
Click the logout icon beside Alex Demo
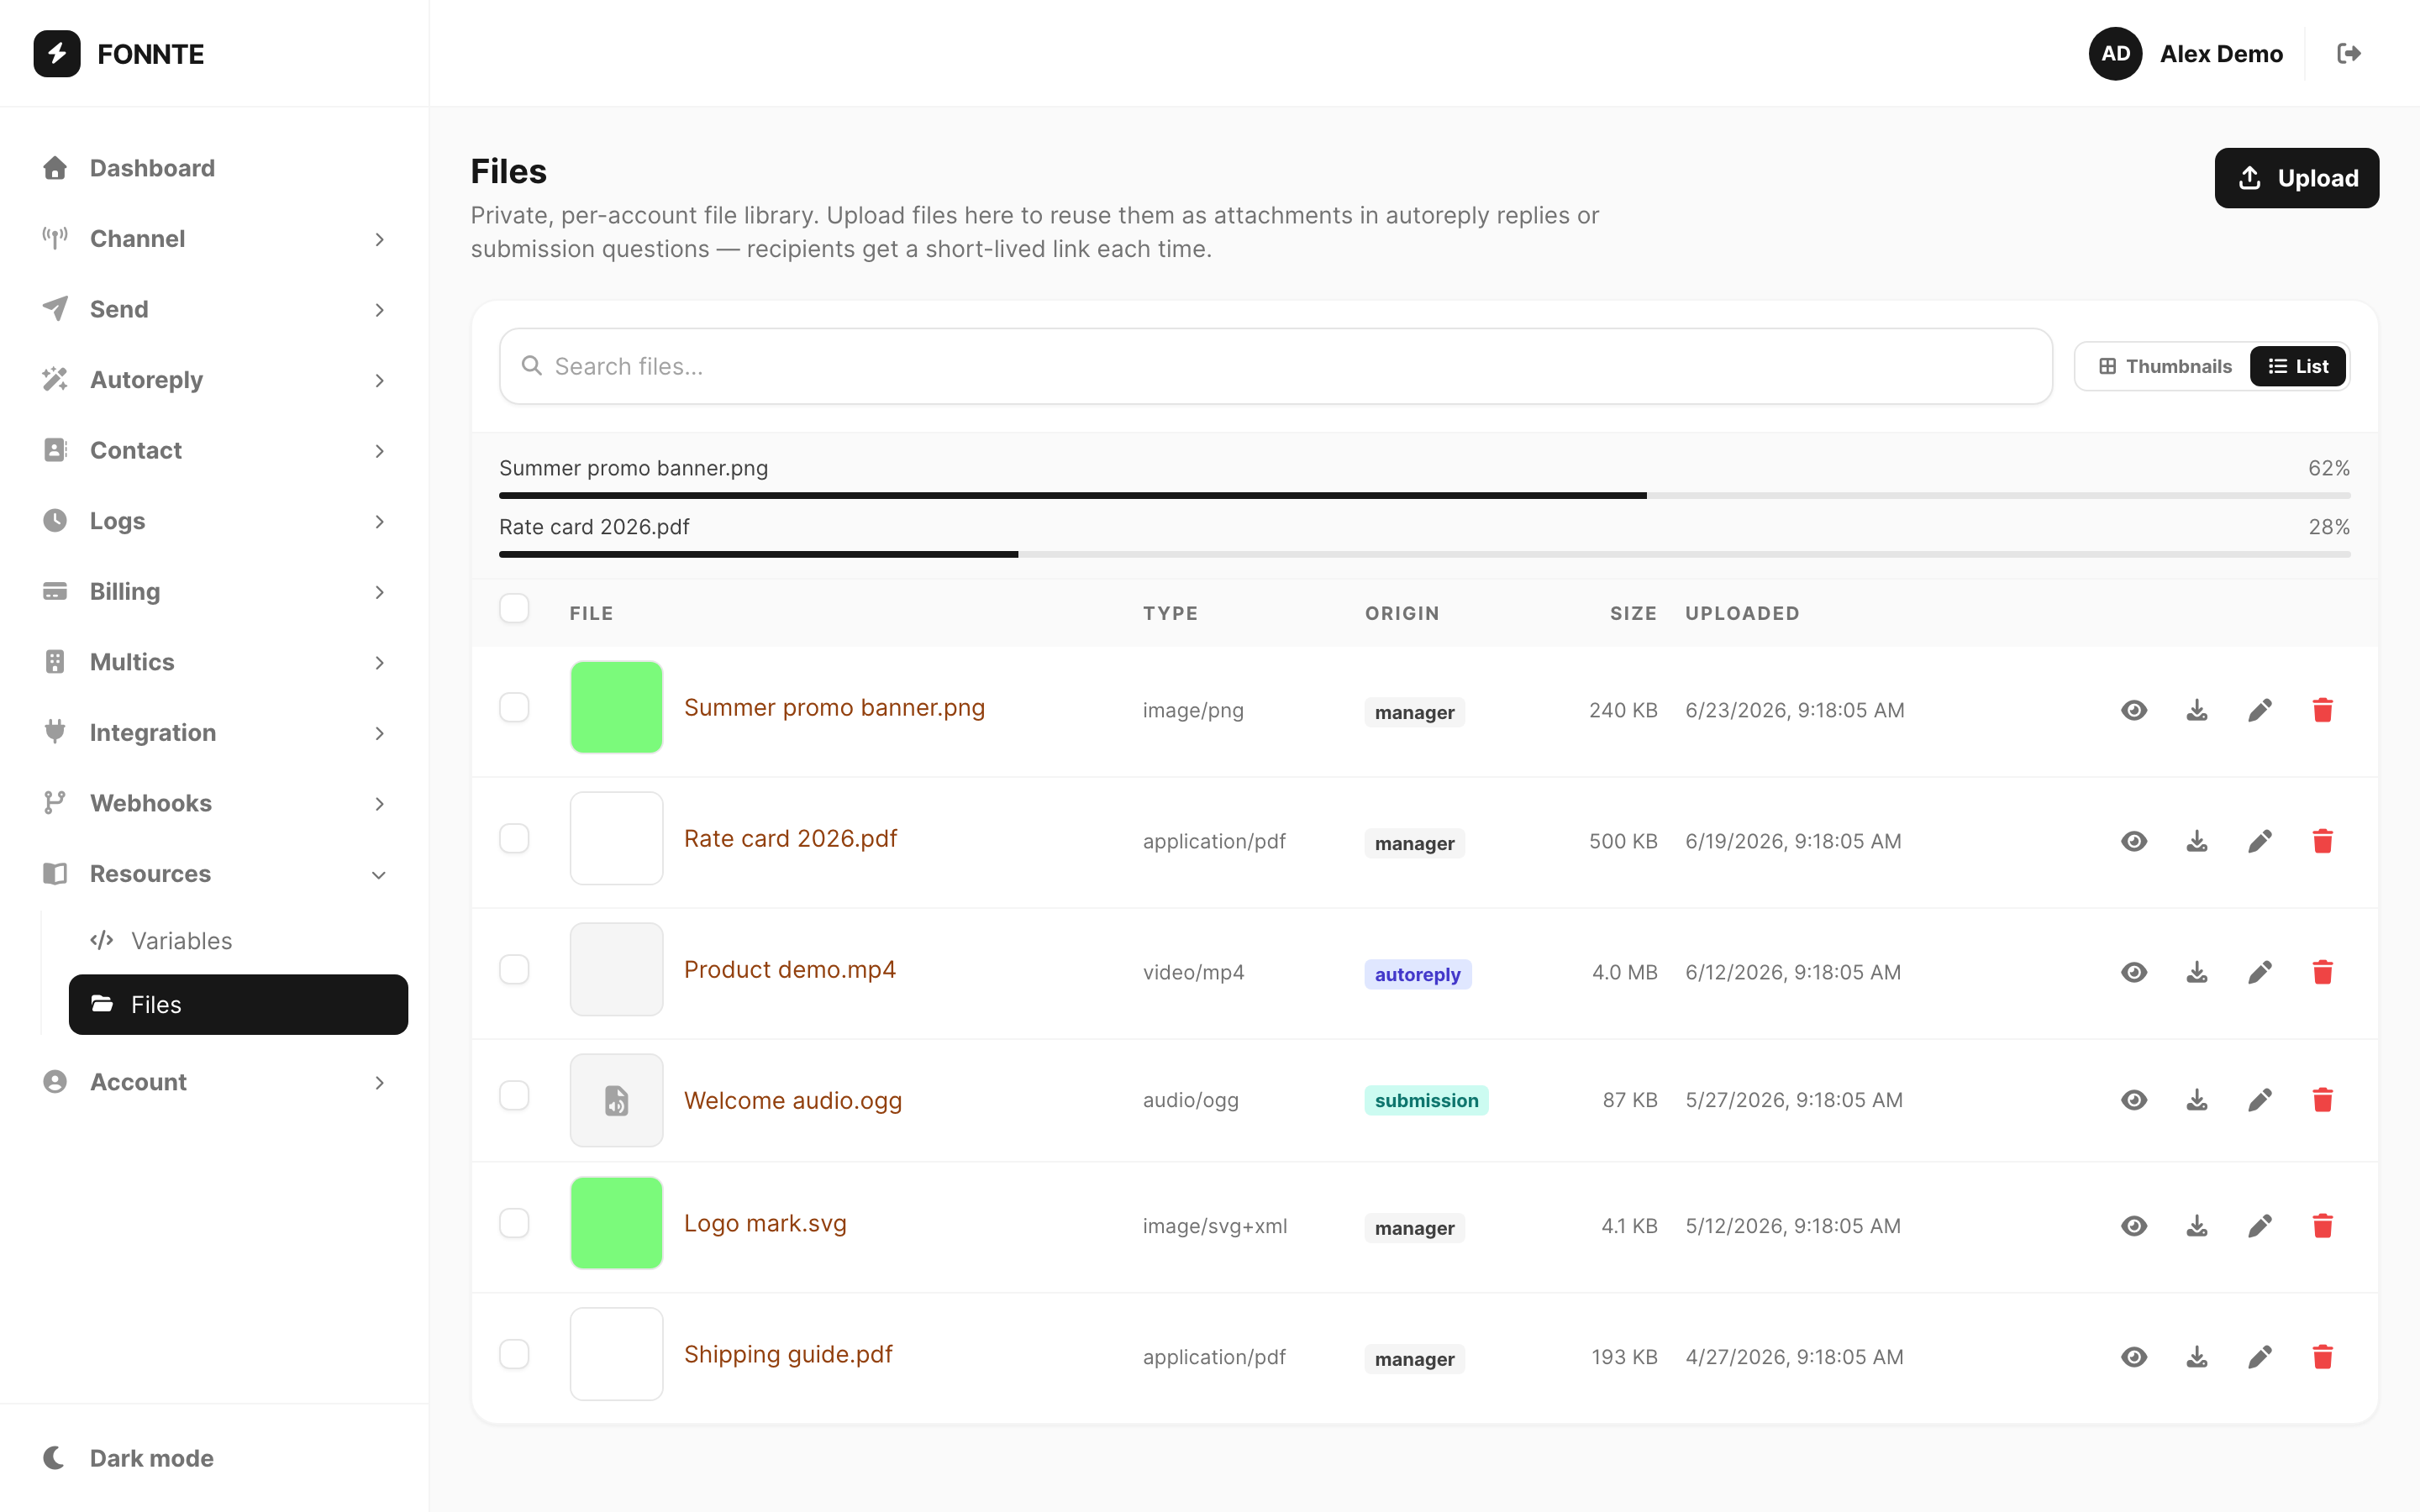coord(2348,54)
